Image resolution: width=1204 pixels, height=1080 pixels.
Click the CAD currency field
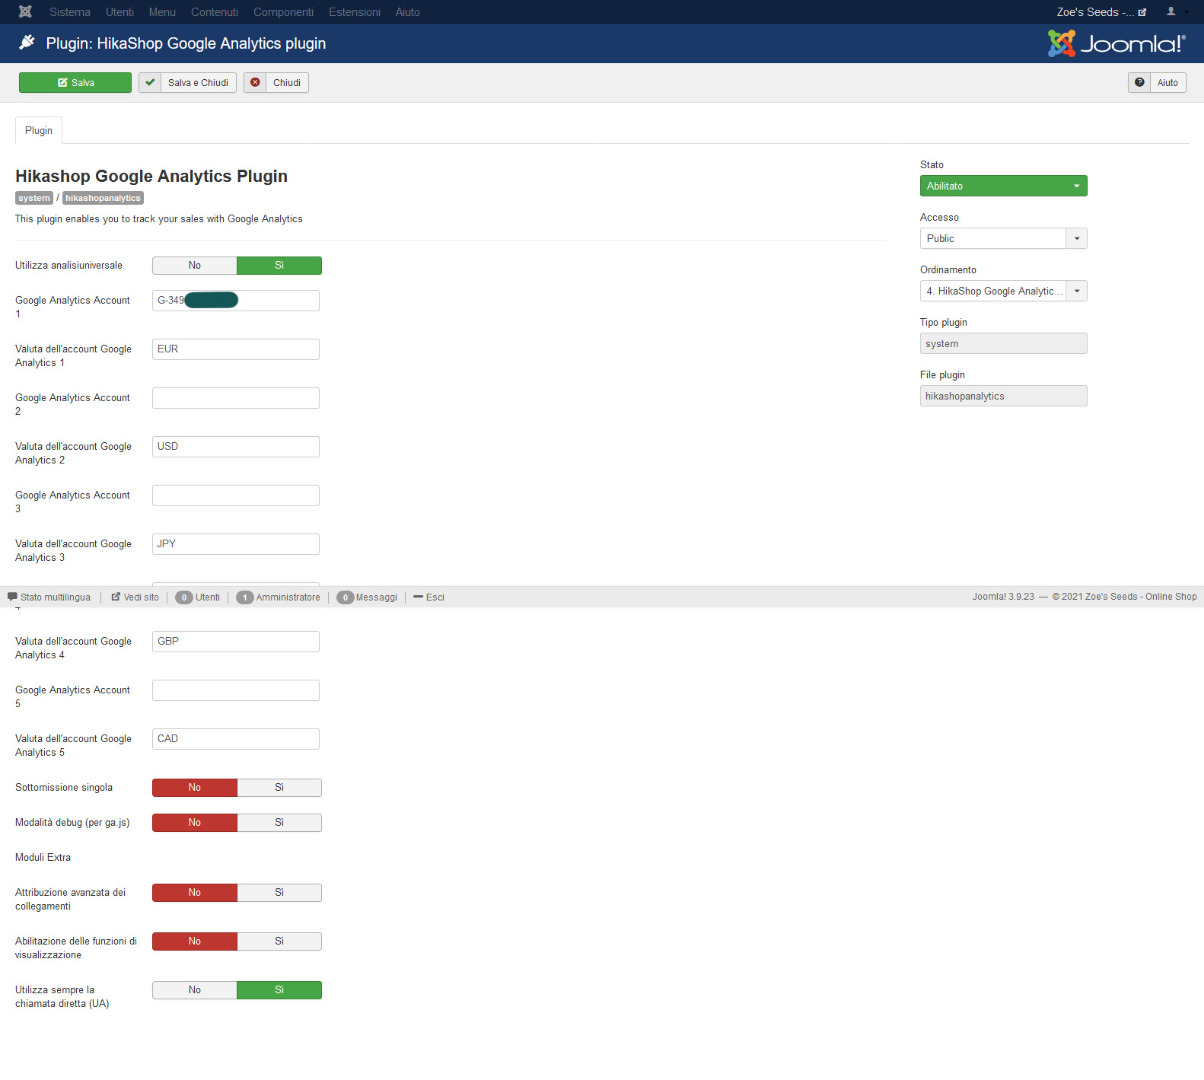pyautogui.click(x=236, y=739)
